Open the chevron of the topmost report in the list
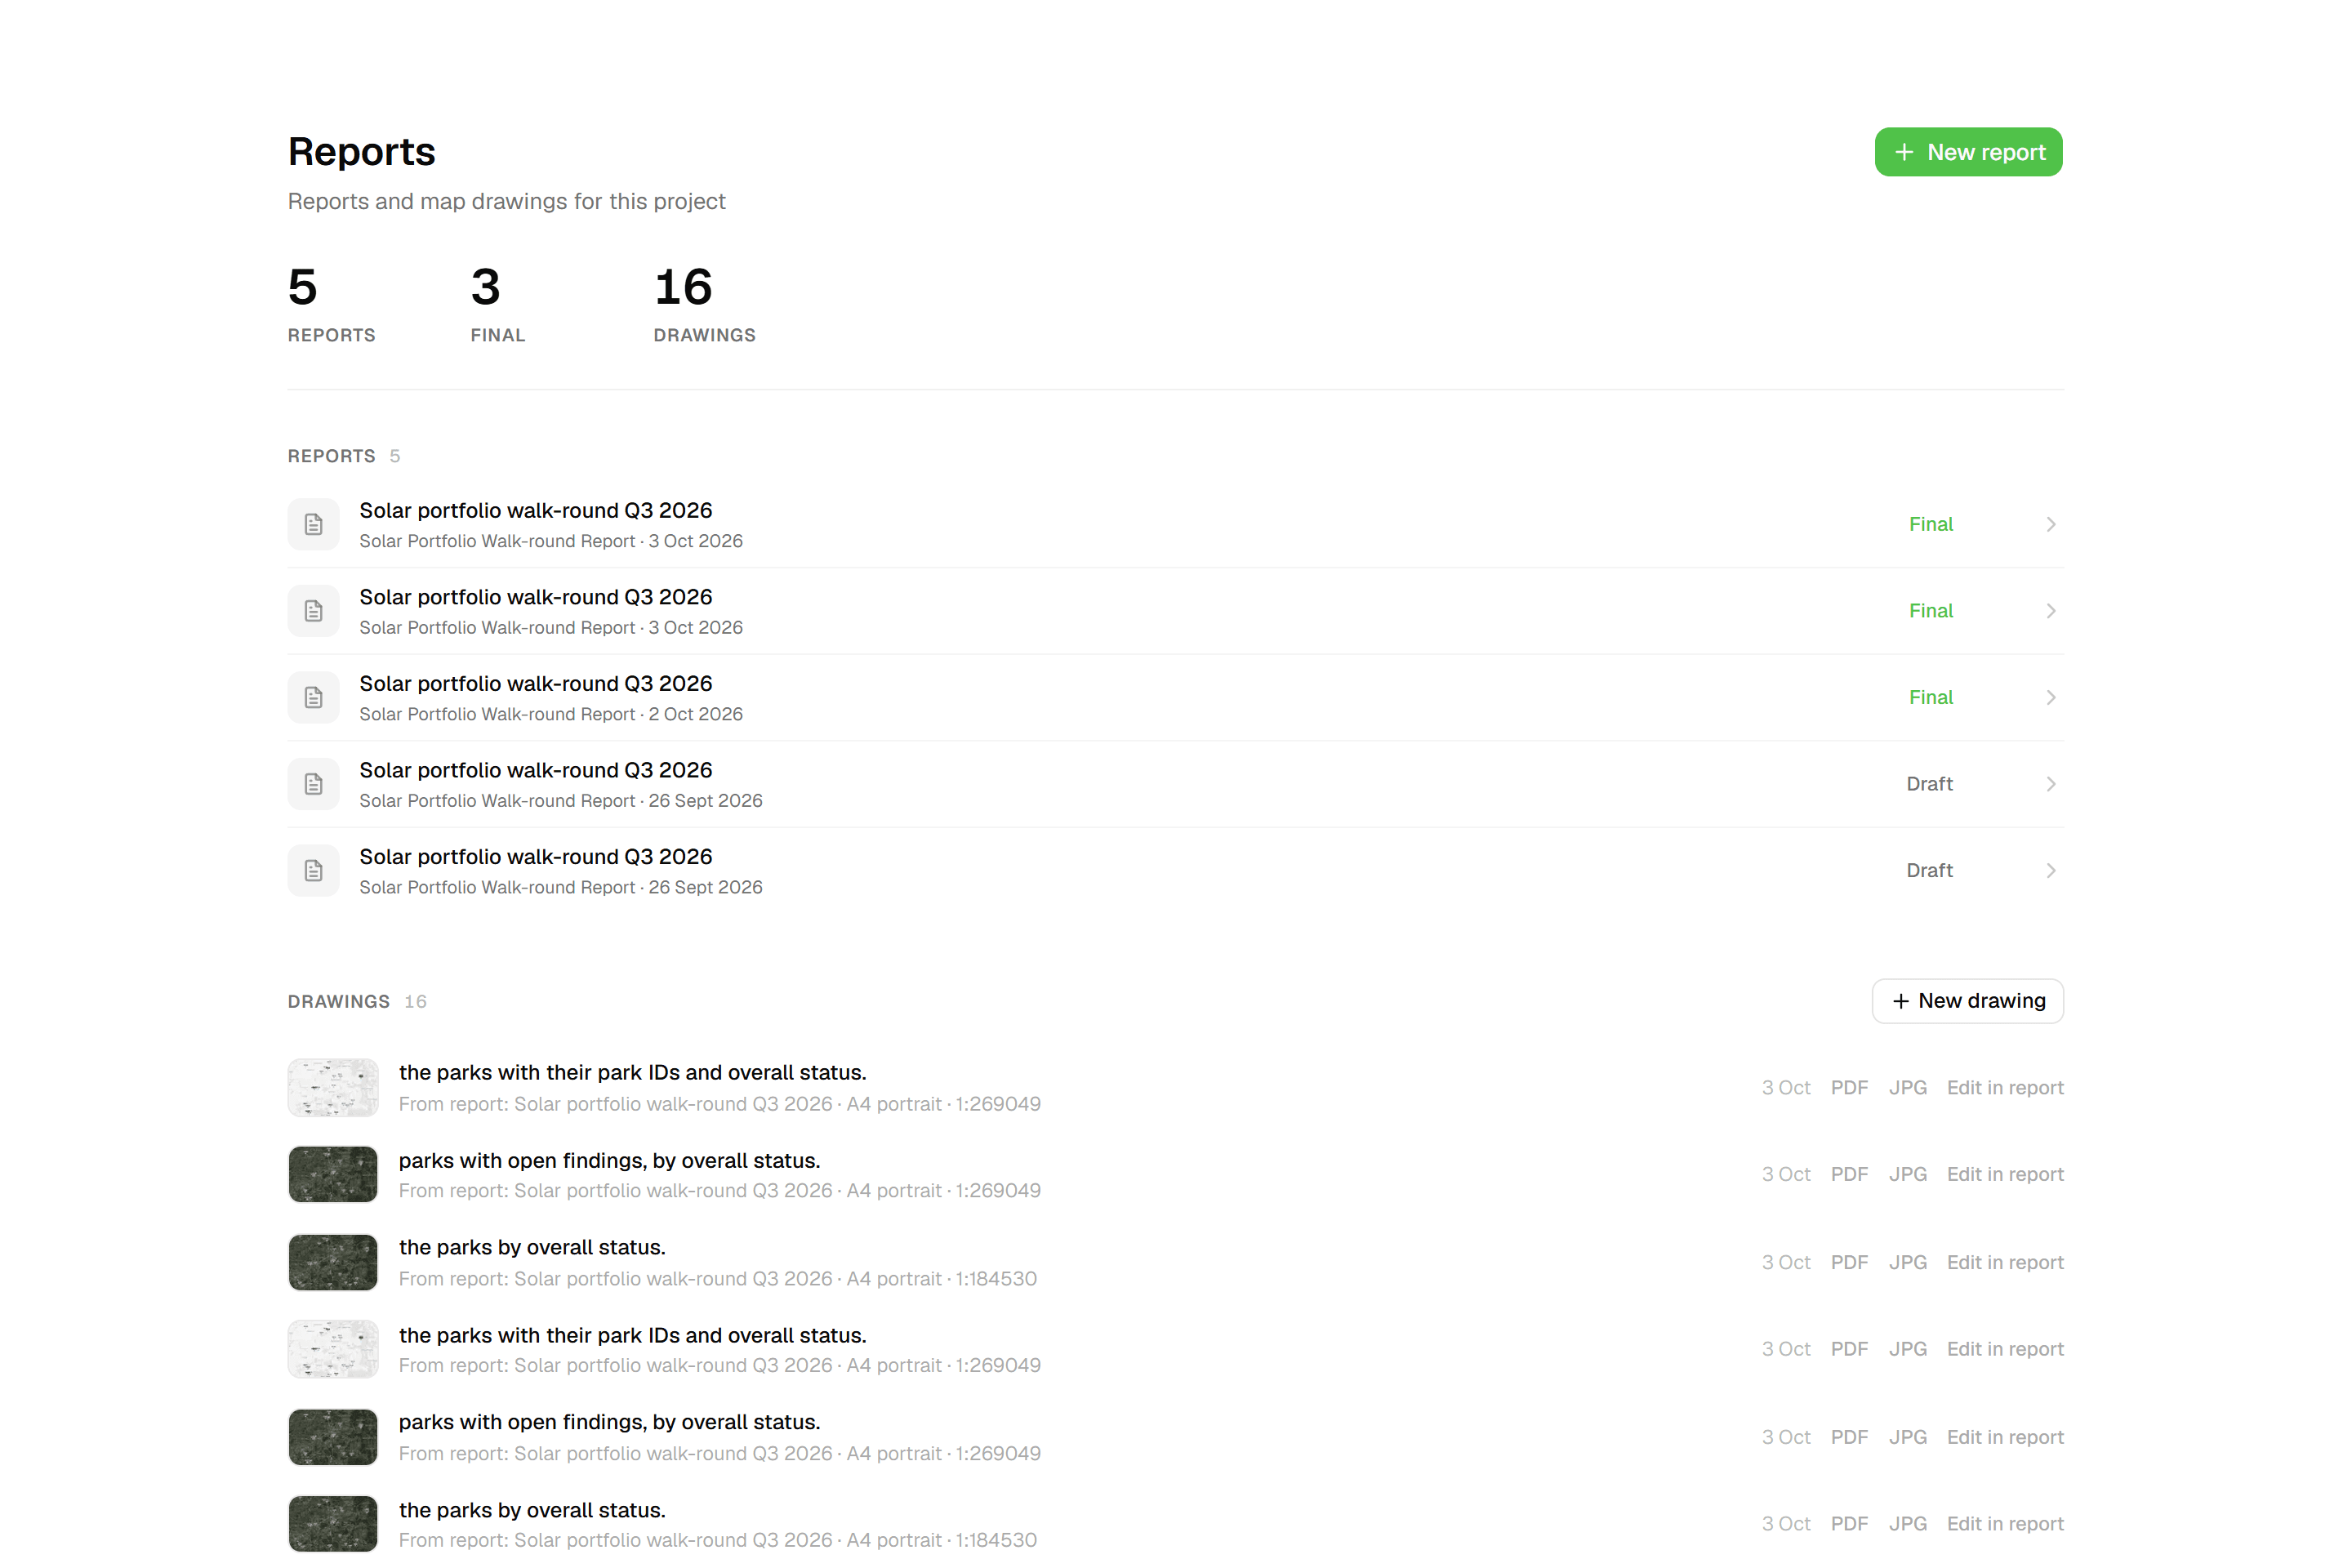This screenshot has height=1568, width=2352. click(x=2050, y=524)
